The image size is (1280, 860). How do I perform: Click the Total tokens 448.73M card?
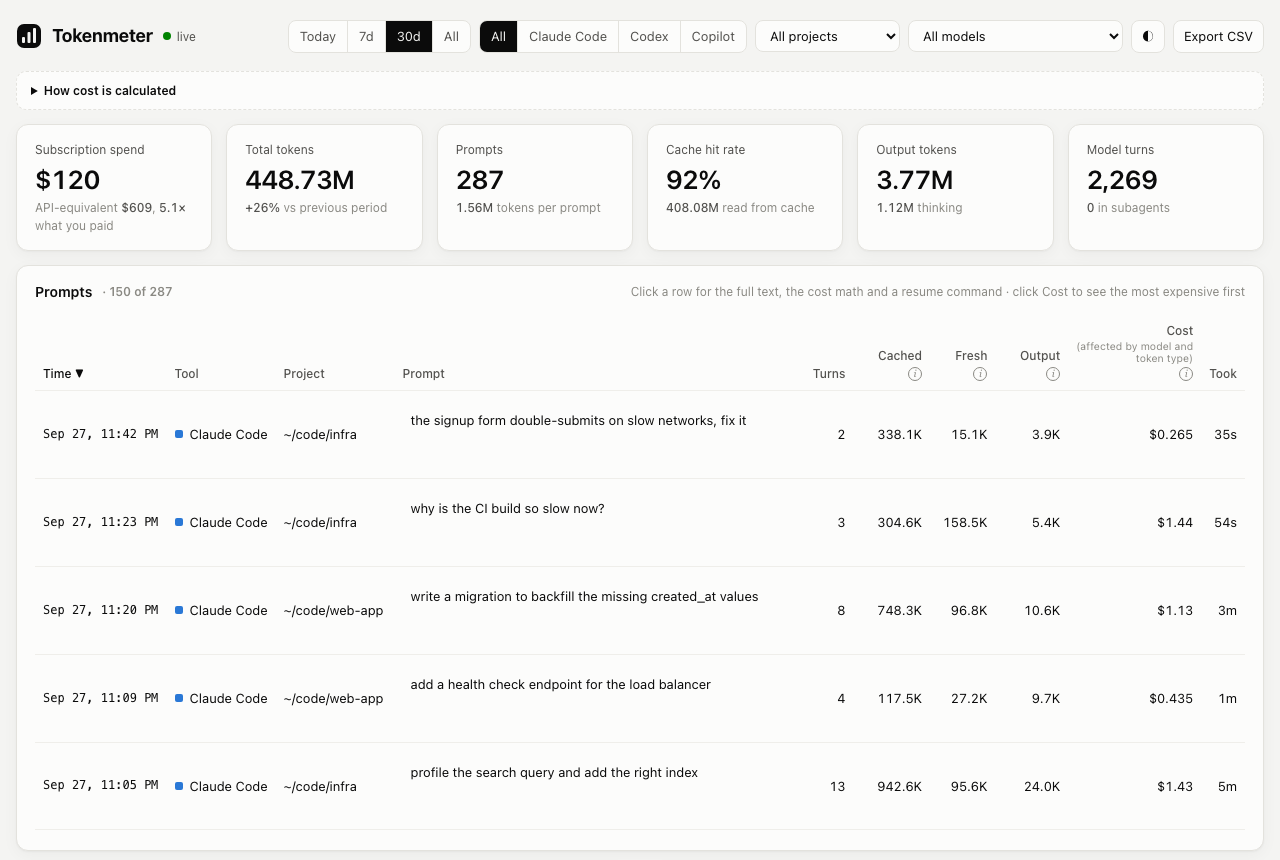point(324,187)
